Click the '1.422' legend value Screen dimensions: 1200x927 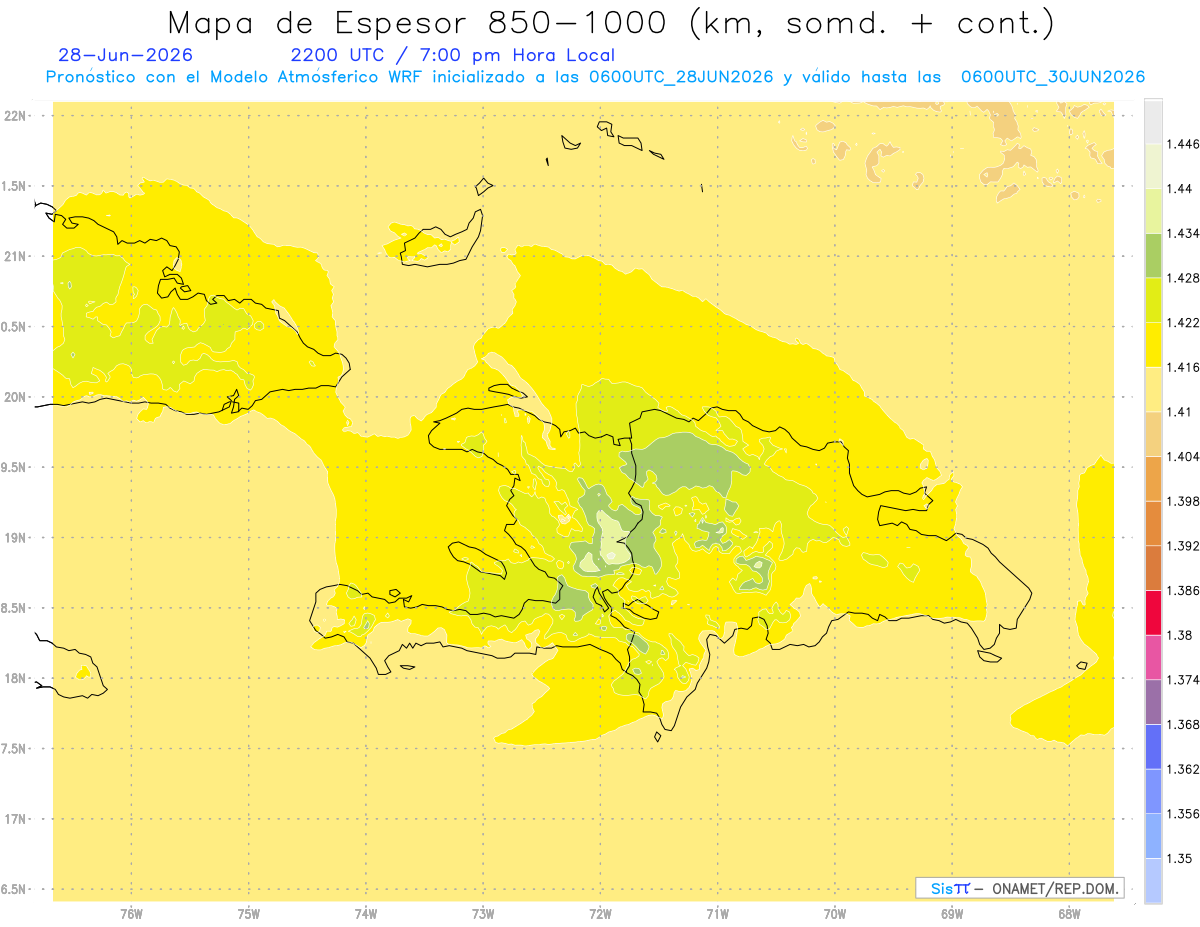click(x=1183, y=323)
